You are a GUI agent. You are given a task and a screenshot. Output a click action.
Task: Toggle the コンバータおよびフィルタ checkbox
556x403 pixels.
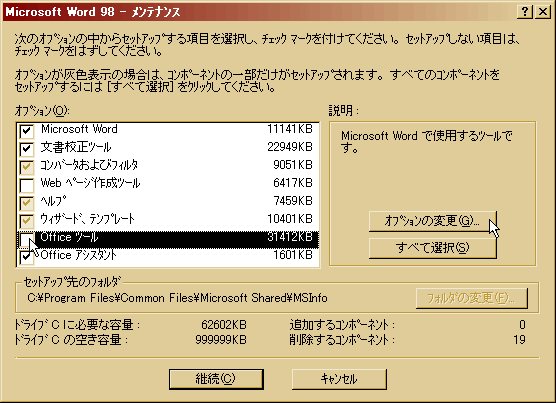27,167
